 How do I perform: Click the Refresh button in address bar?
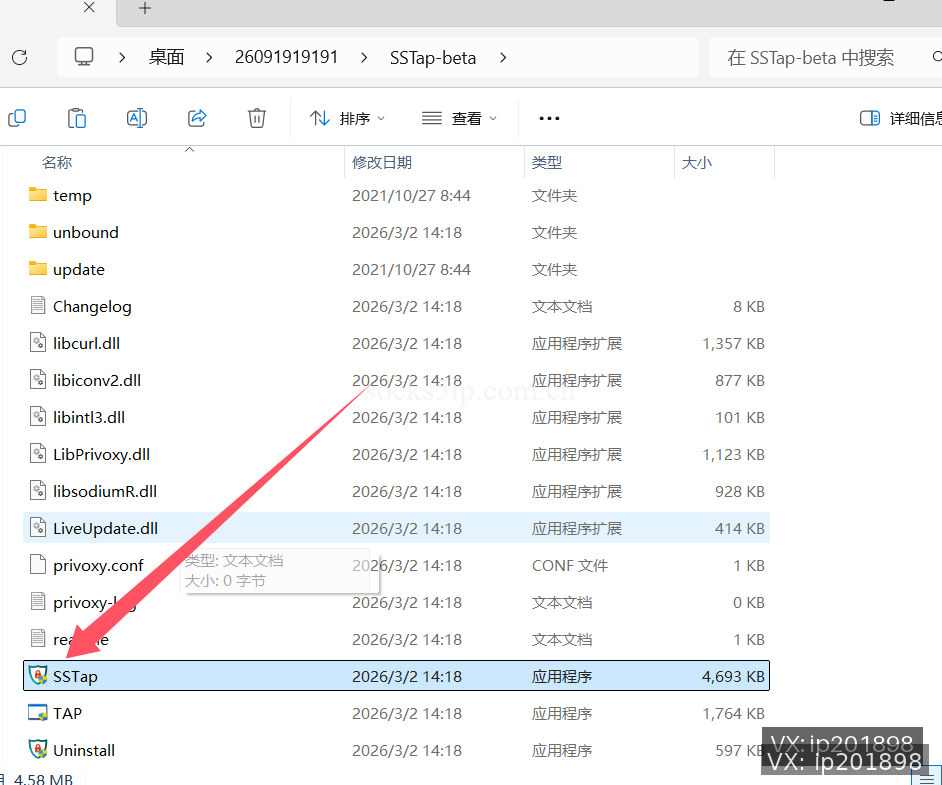click(x=20, y=58)
